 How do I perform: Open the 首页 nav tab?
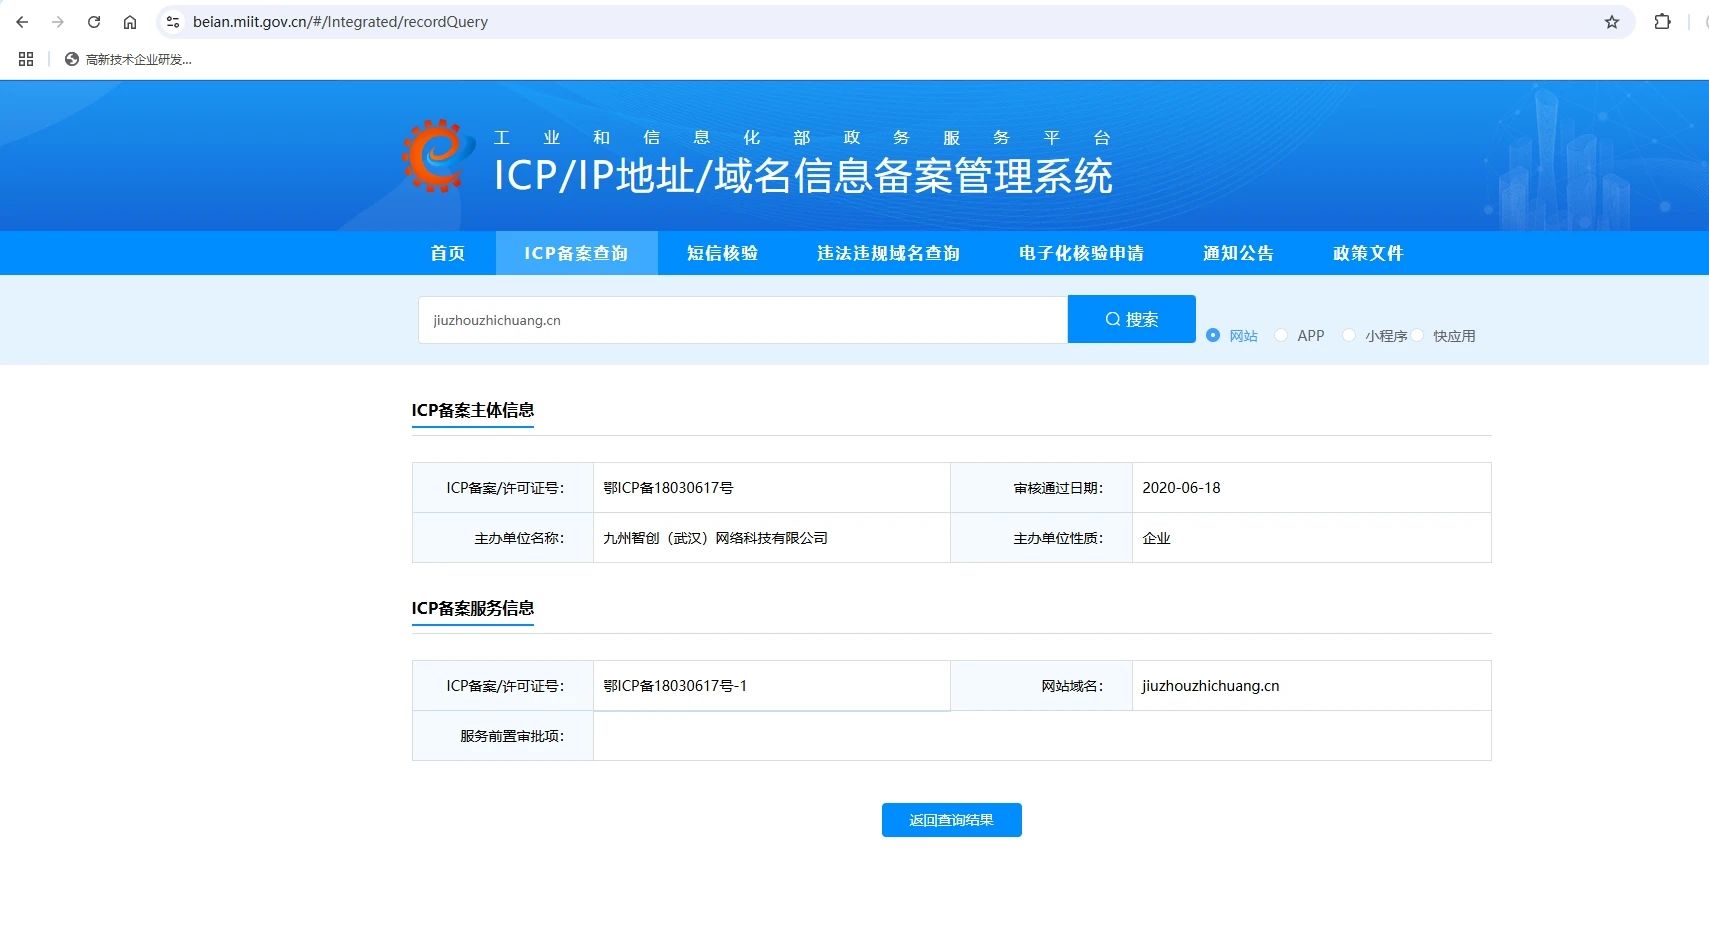pyautogui.click(x=447, y=253)
